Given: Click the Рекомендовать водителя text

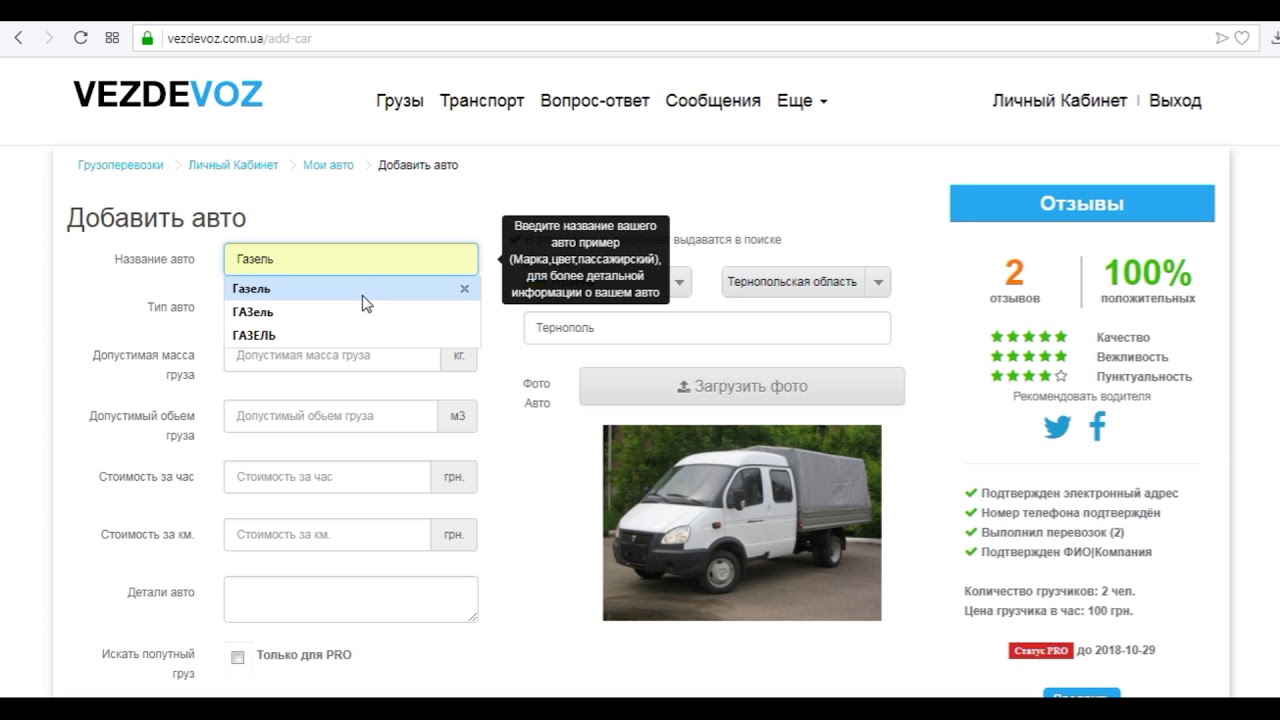Looking at the screenshot, I should tap(1082, 396).
